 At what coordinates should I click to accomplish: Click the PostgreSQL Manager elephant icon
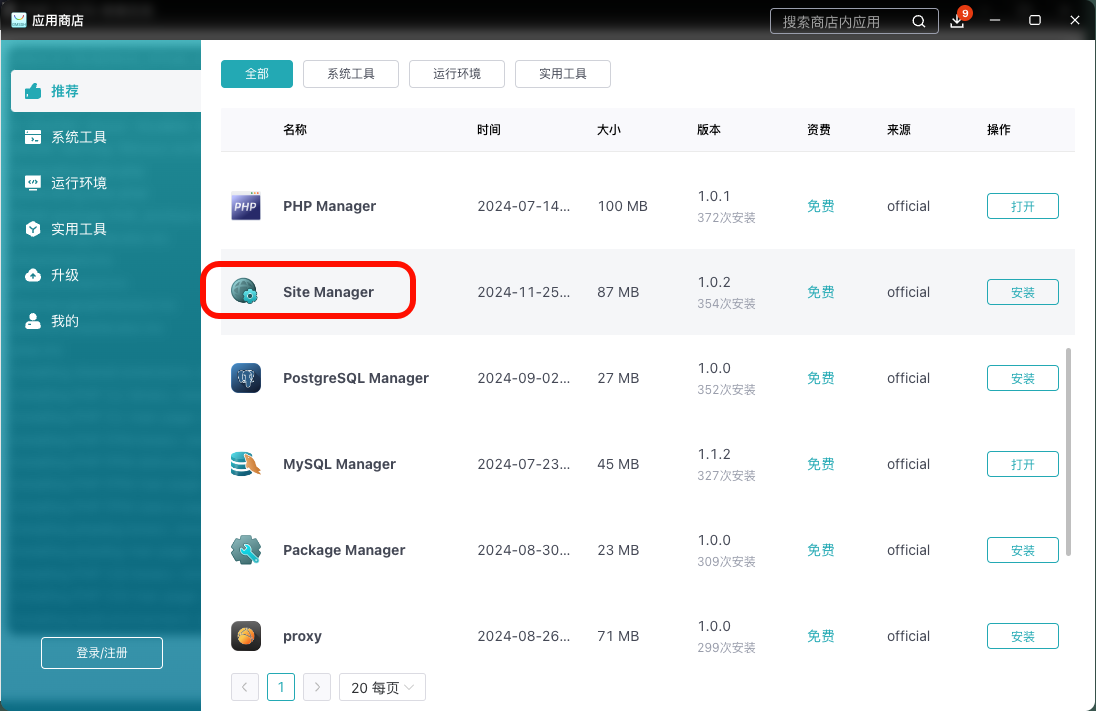tap(245, 378)
